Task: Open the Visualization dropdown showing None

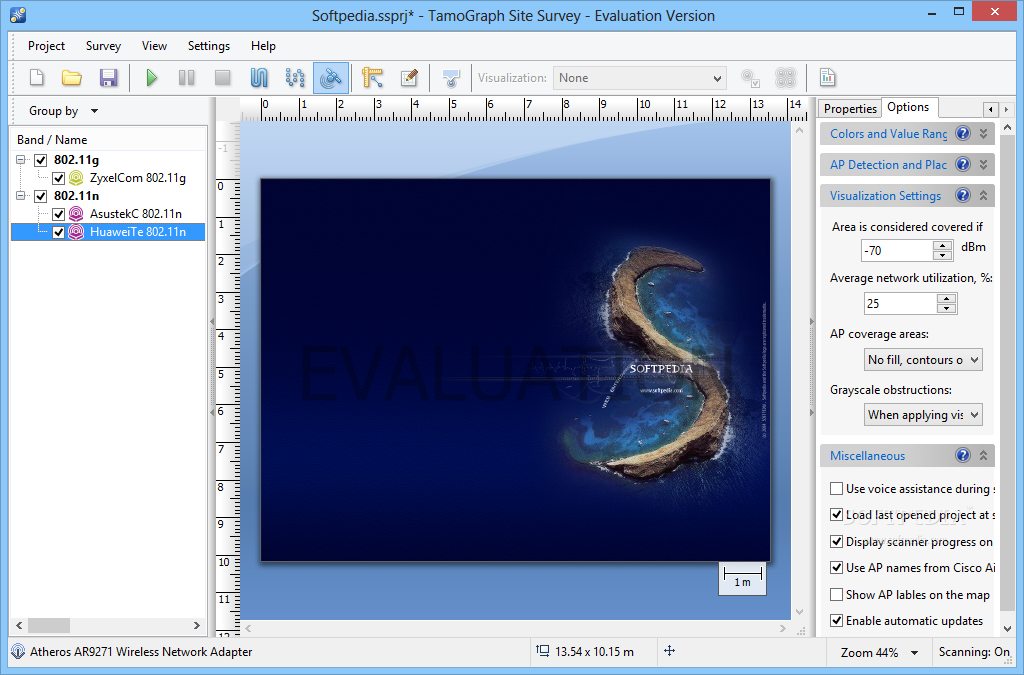Action: click(640, 78)
